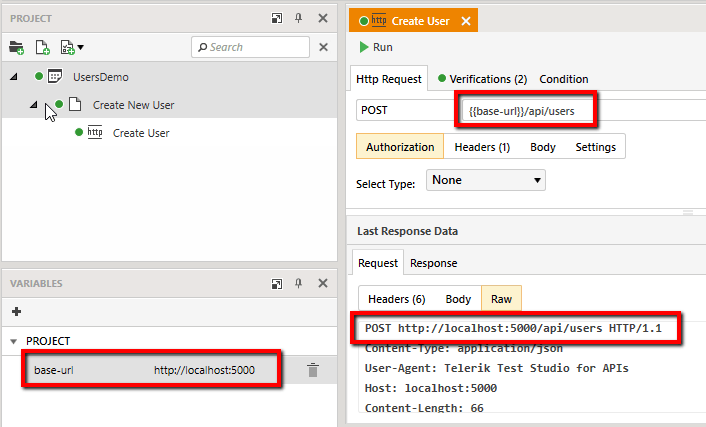Select the Raw tab
This screenshot has height=427, width=706.
pyautogui.click(x=501, y=299)
